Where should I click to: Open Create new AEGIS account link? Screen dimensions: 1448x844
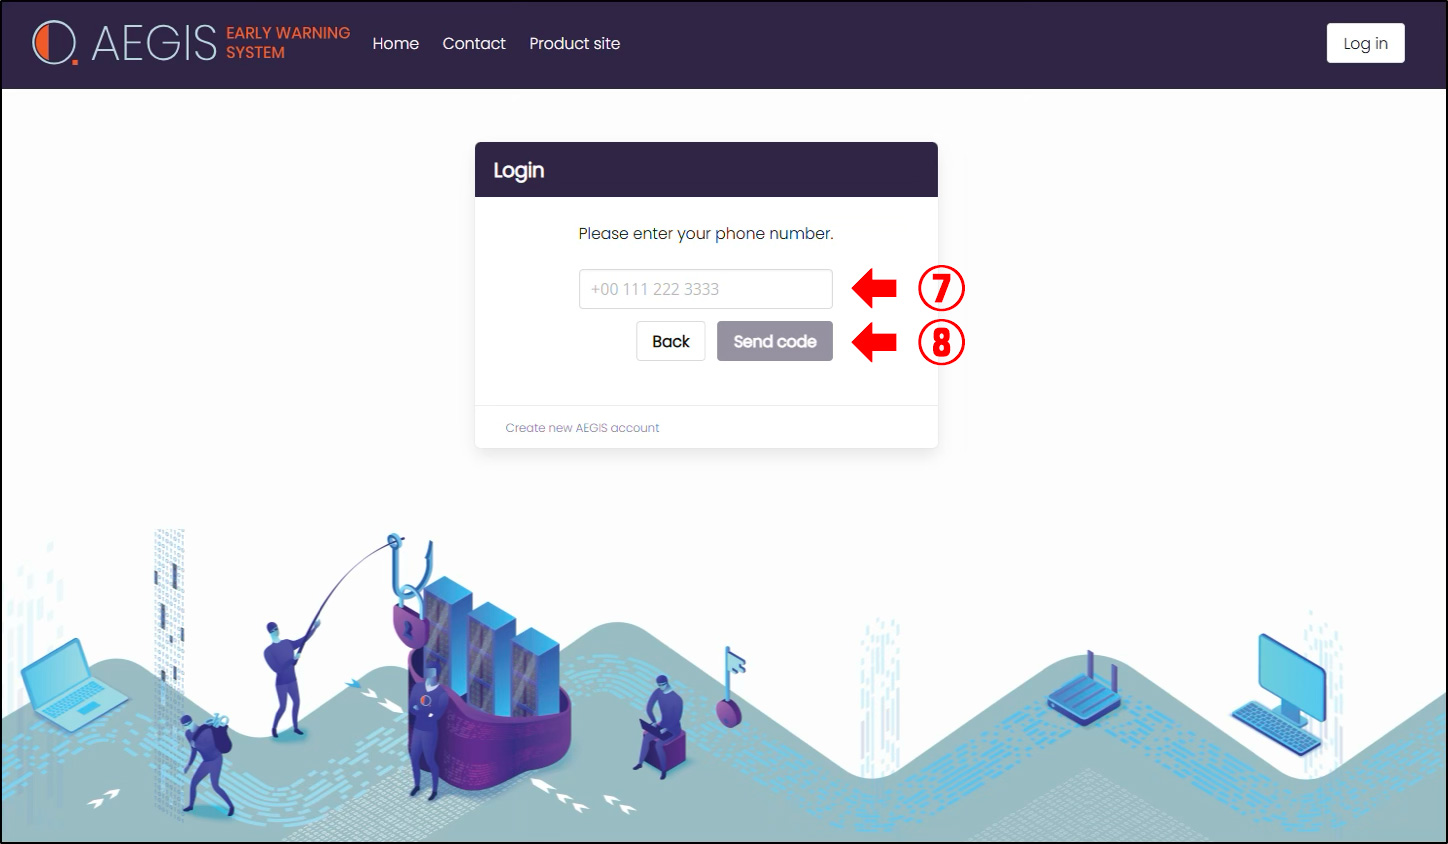pyautogui.click(x=582, y=428)
